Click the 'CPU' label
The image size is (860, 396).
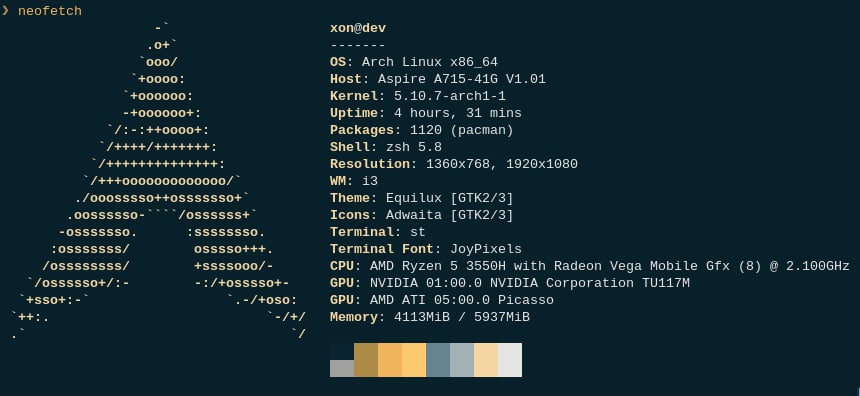pyautogui.click(x=342, y=266)
